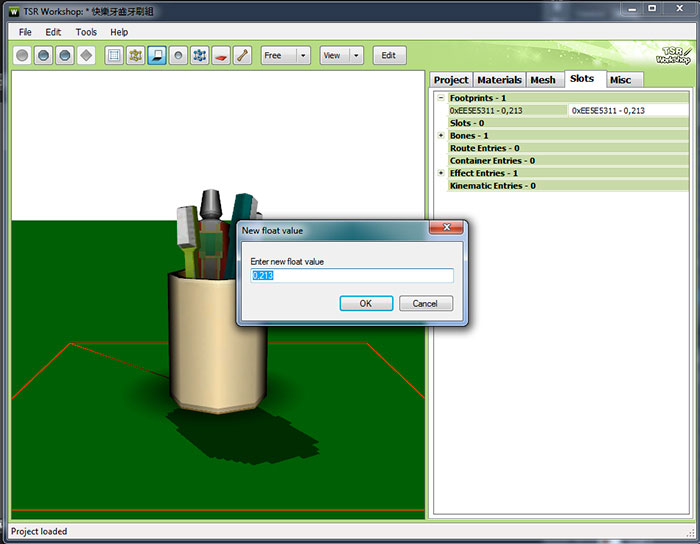Click the blue molecule nodes icon

[199, 56]
